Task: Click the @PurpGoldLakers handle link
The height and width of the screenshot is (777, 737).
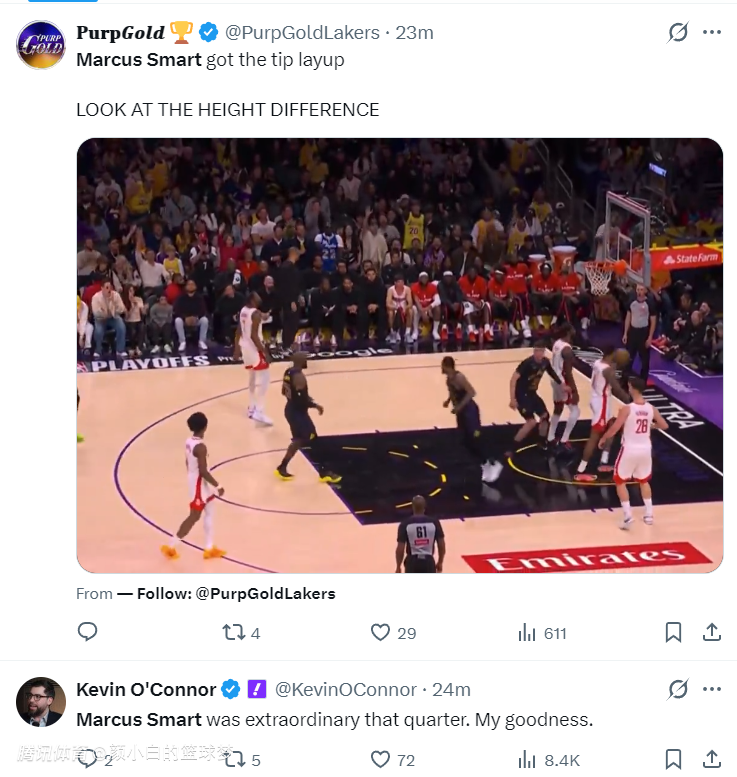Action: pos(304,32)
